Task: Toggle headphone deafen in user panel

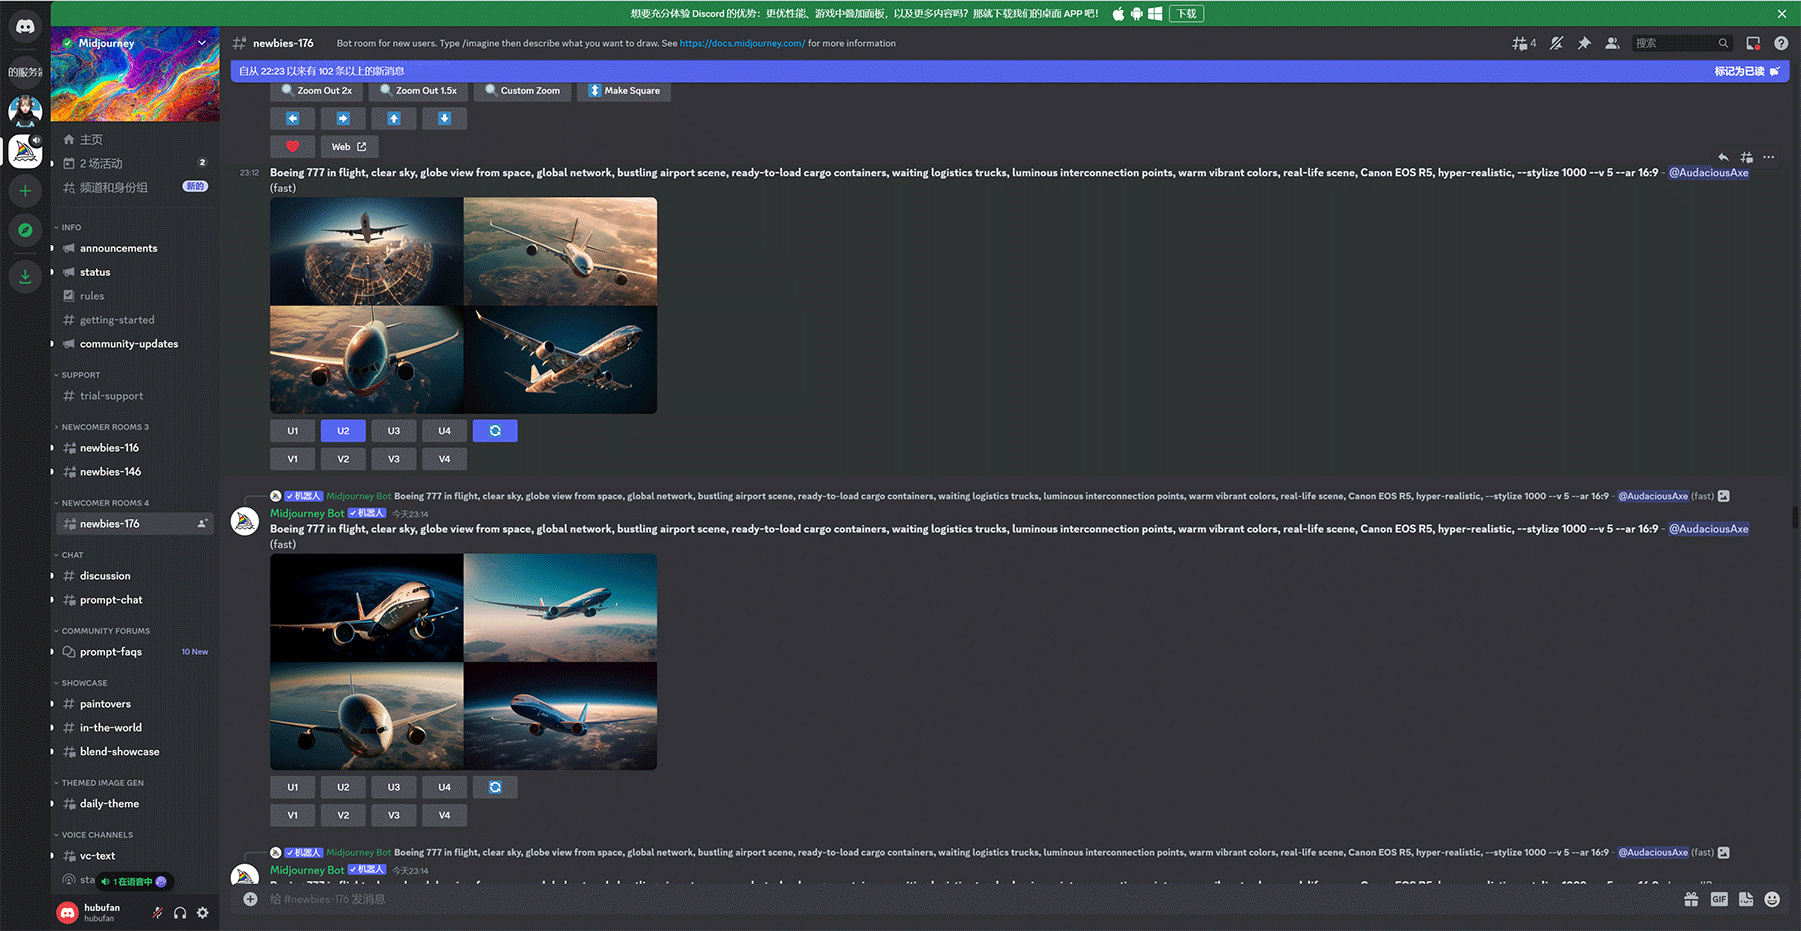Action: [180, 912]
